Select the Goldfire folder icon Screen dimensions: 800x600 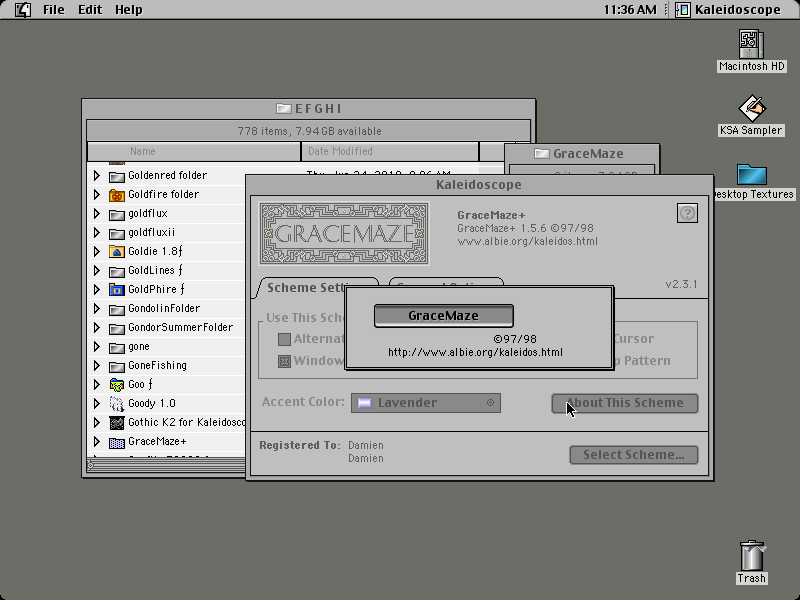(x=117, y=195)
